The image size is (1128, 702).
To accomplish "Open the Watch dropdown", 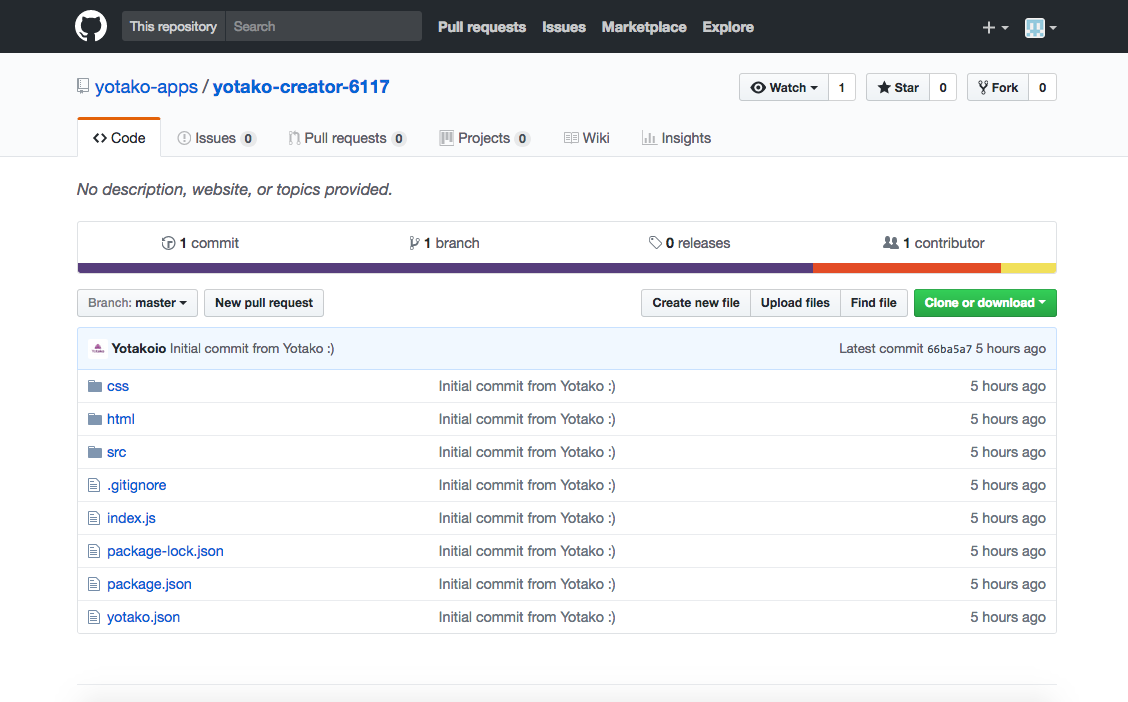I will point(784,88).
